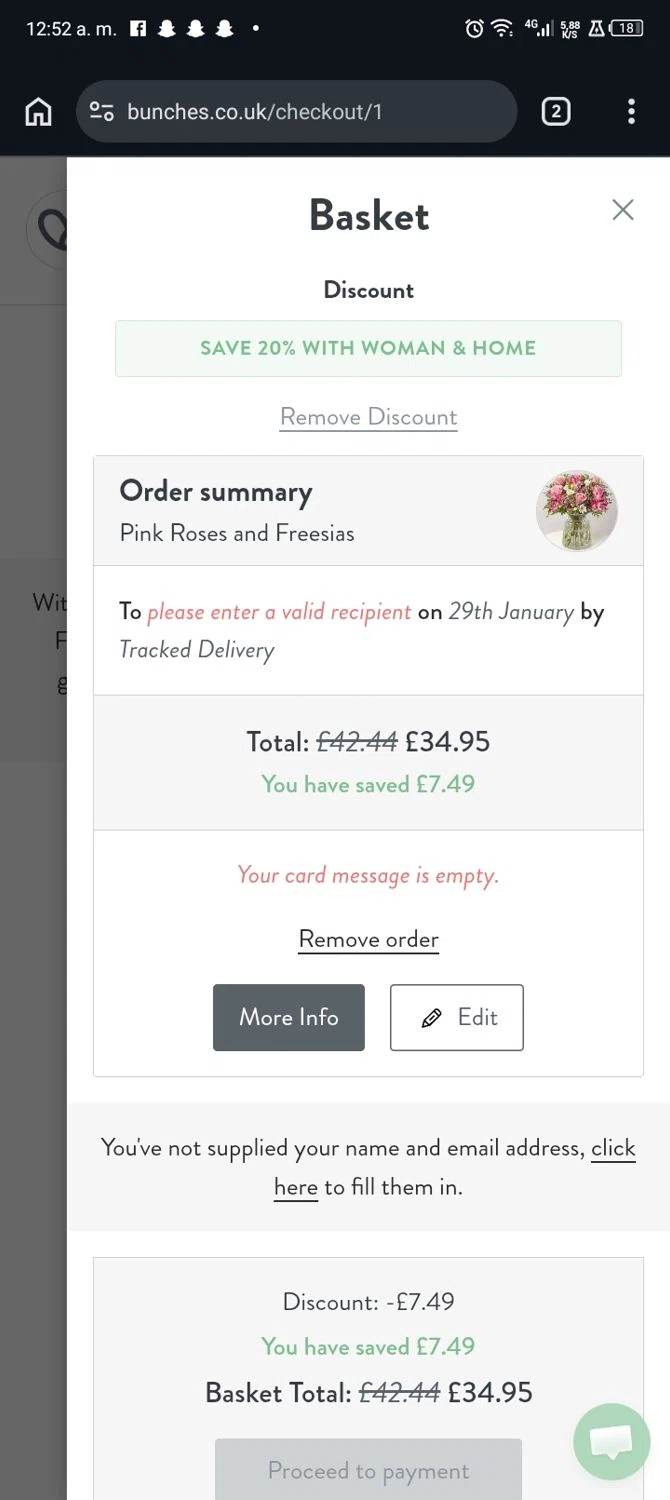This screenshot has height=1500, width=670.
Task: Tap the Pink Roses bouquet thumbnail
Action: coord(577,511)
